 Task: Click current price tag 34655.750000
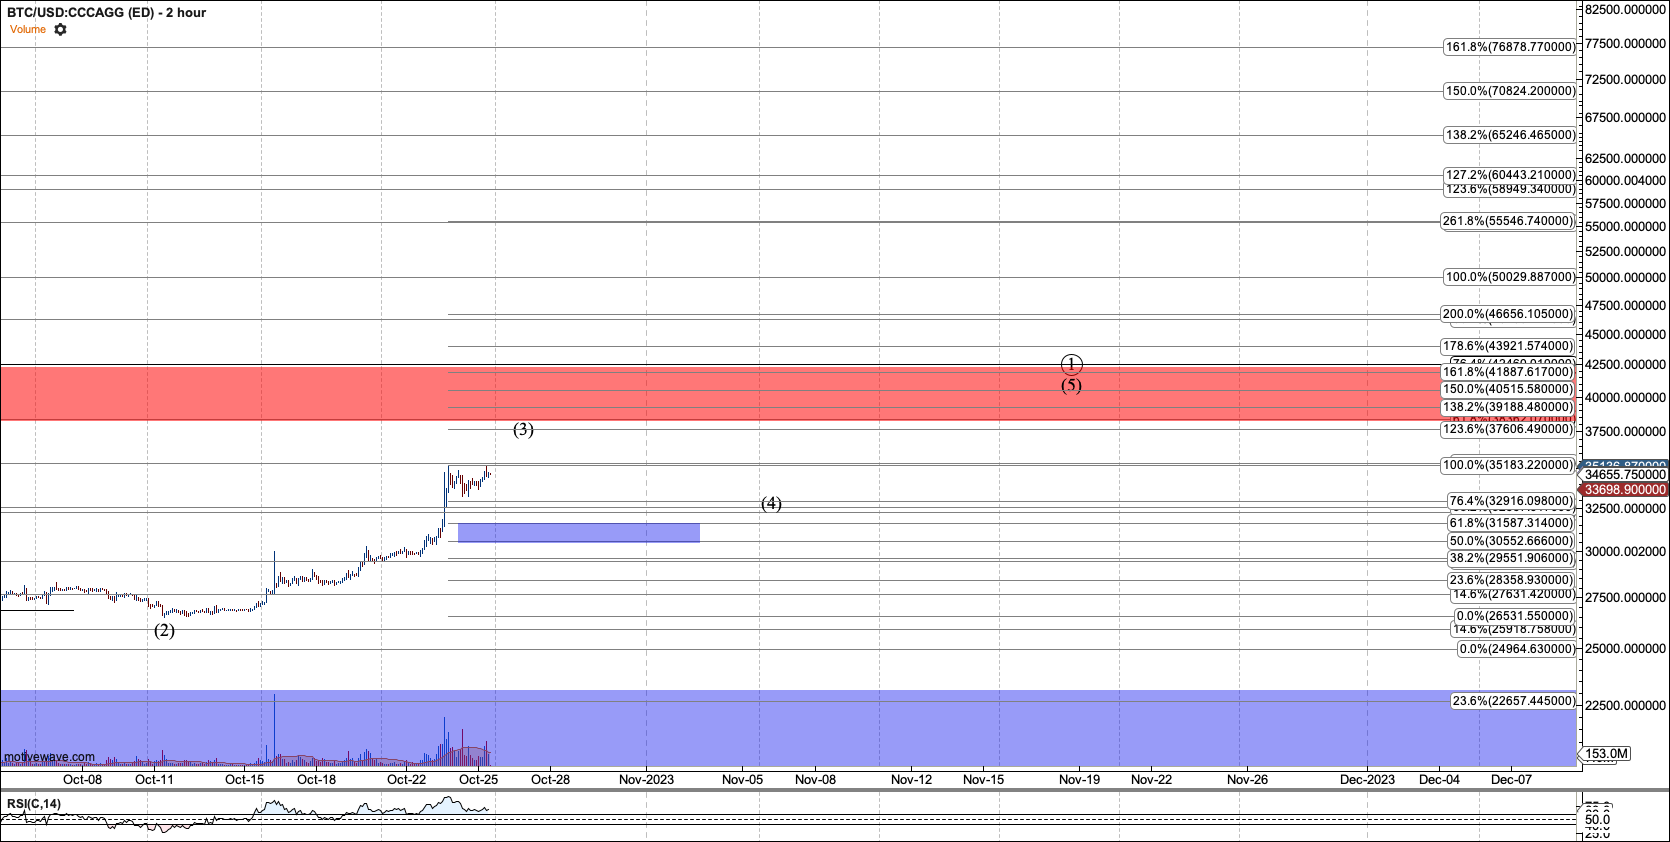1625,475
